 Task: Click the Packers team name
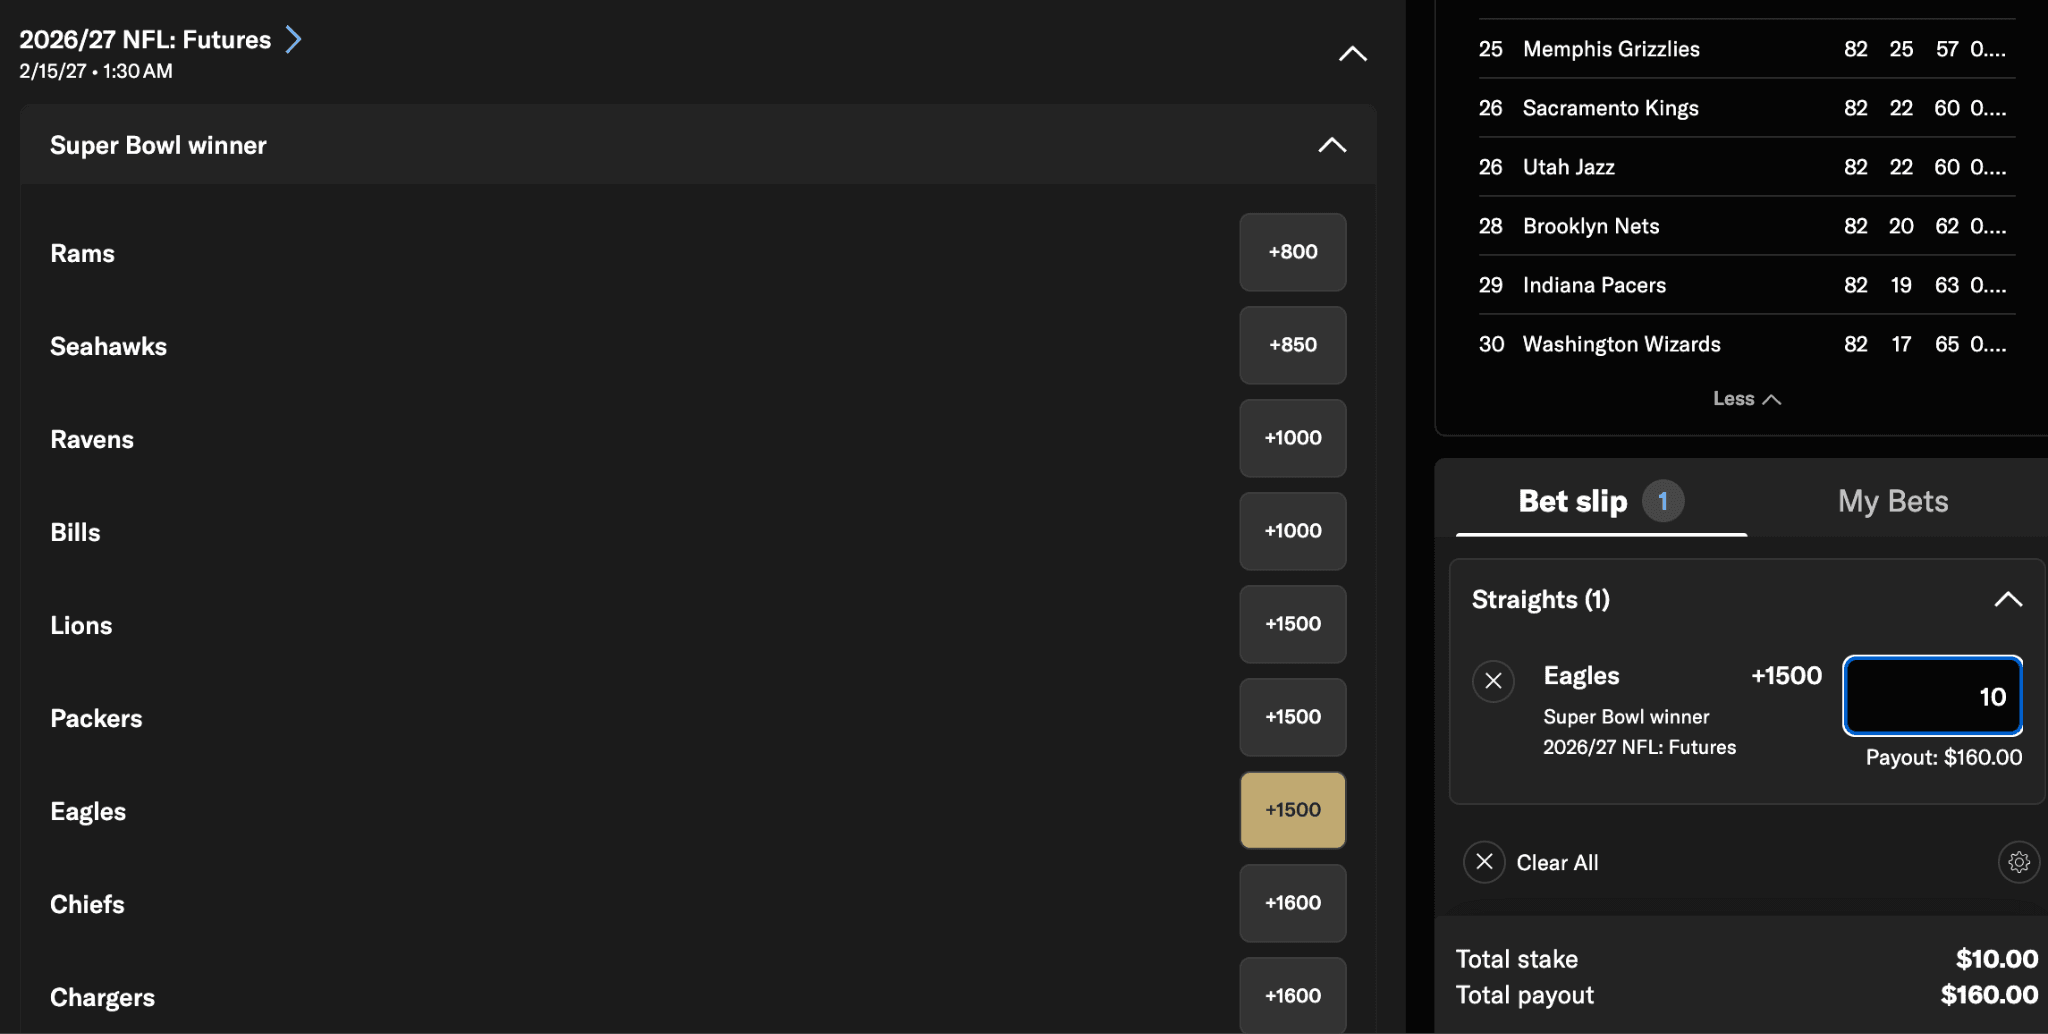coord(96,718)
